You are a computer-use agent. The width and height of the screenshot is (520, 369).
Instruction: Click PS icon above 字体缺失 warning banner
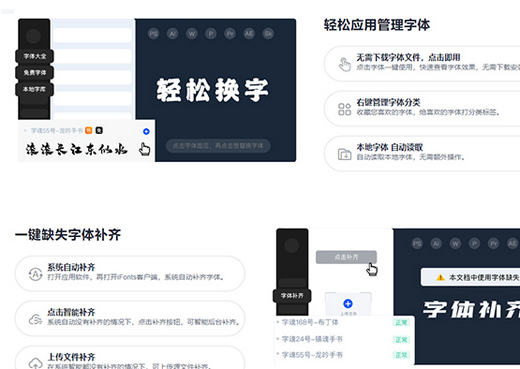(417, 244)
